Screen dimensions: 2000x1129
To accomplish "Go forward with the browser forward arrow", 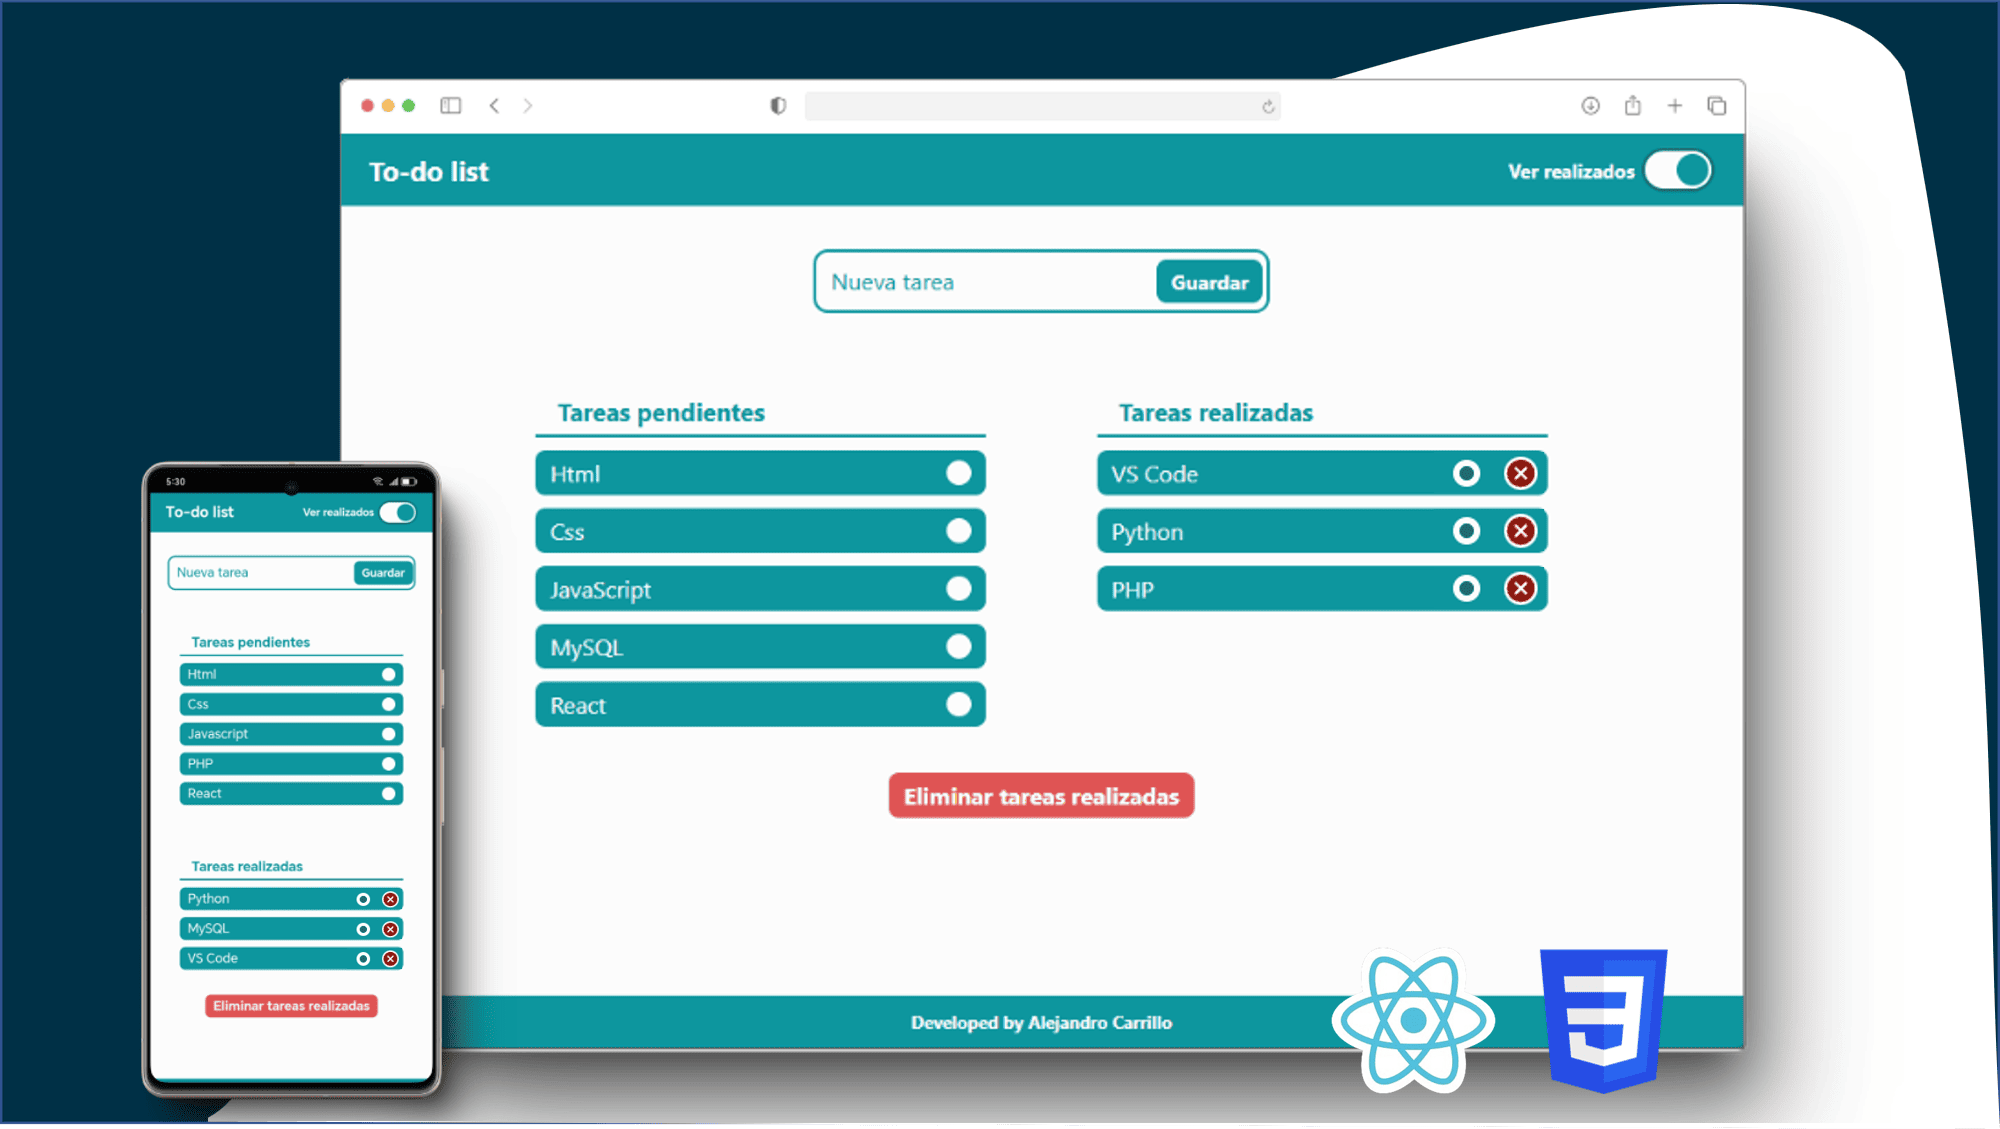I will tap(528, 105).
